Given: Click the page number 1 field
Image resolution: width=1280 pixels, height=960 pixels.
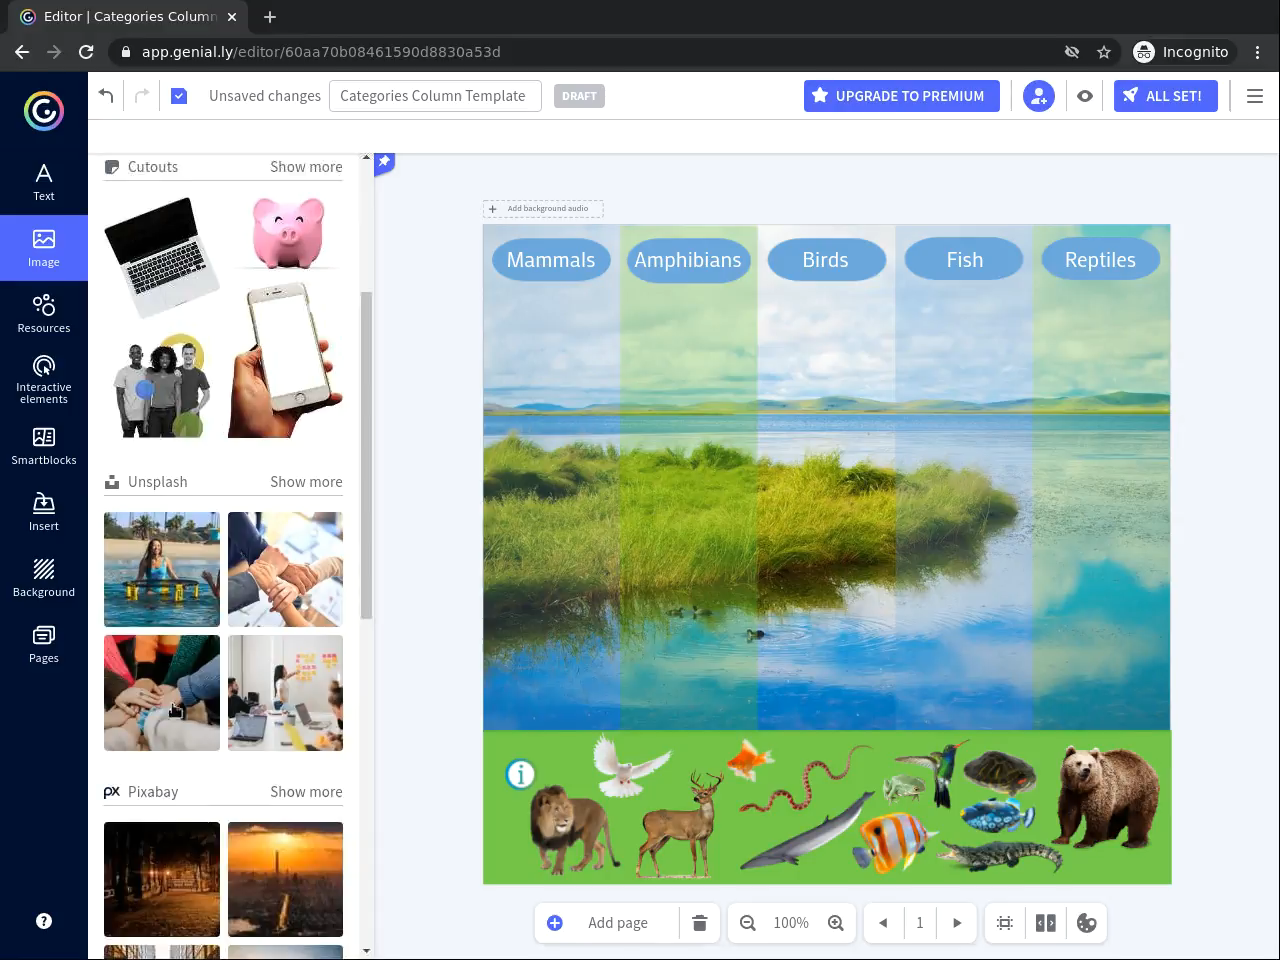Looking at the screenshot, I should coord(920,923).
